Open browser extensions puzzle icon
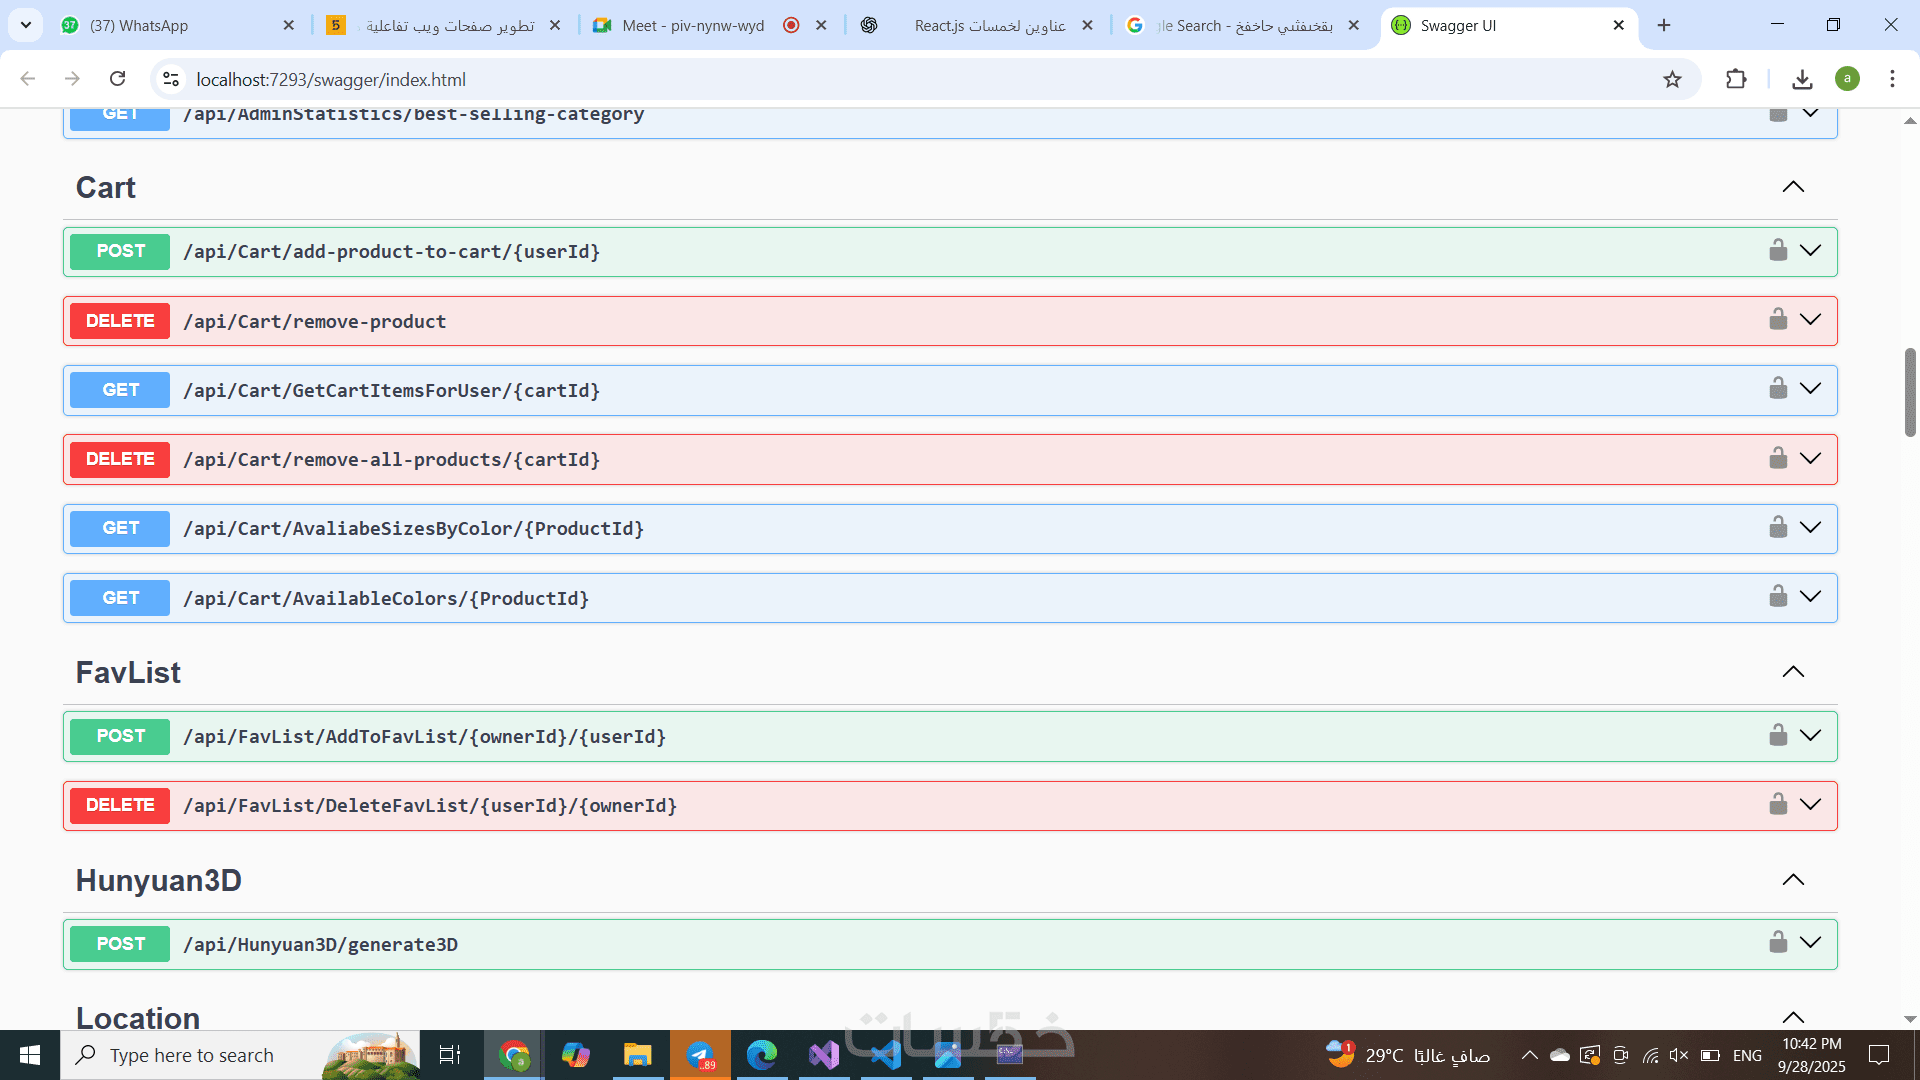 1736,79
